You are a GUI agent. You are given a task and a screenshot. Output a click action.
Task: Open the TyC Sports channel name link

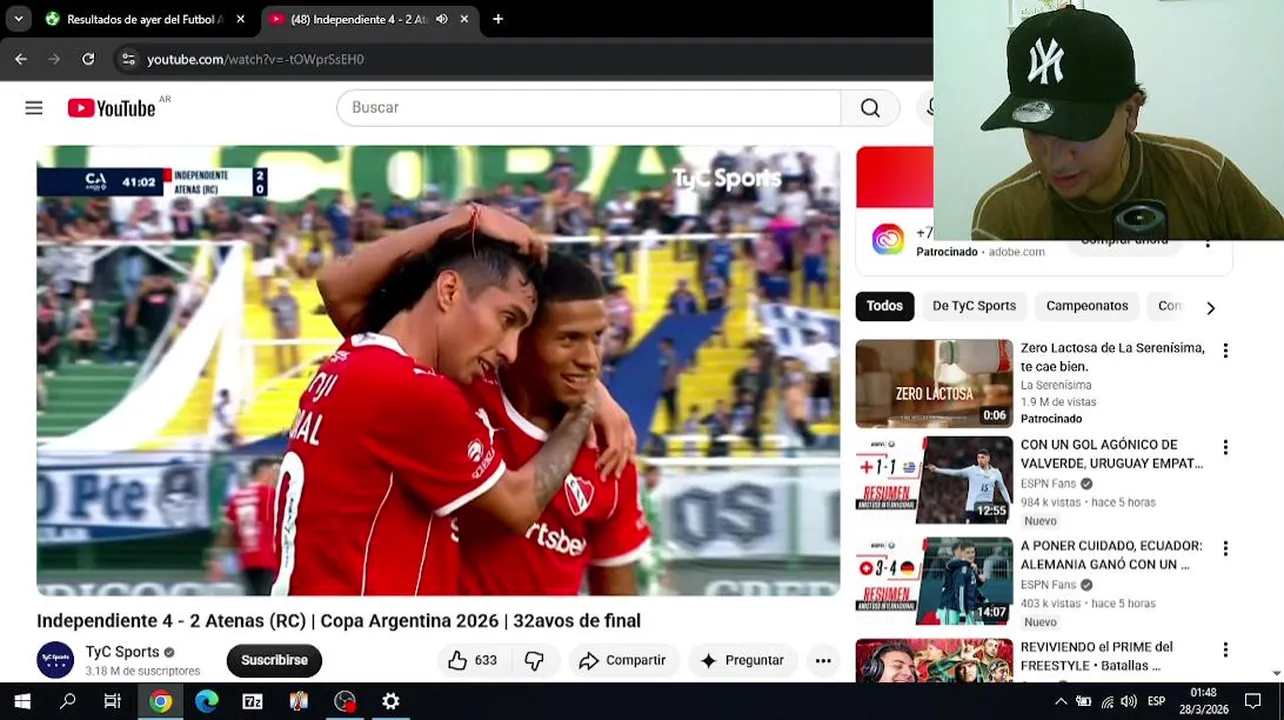pyautogui.click(x=122, y=652)
